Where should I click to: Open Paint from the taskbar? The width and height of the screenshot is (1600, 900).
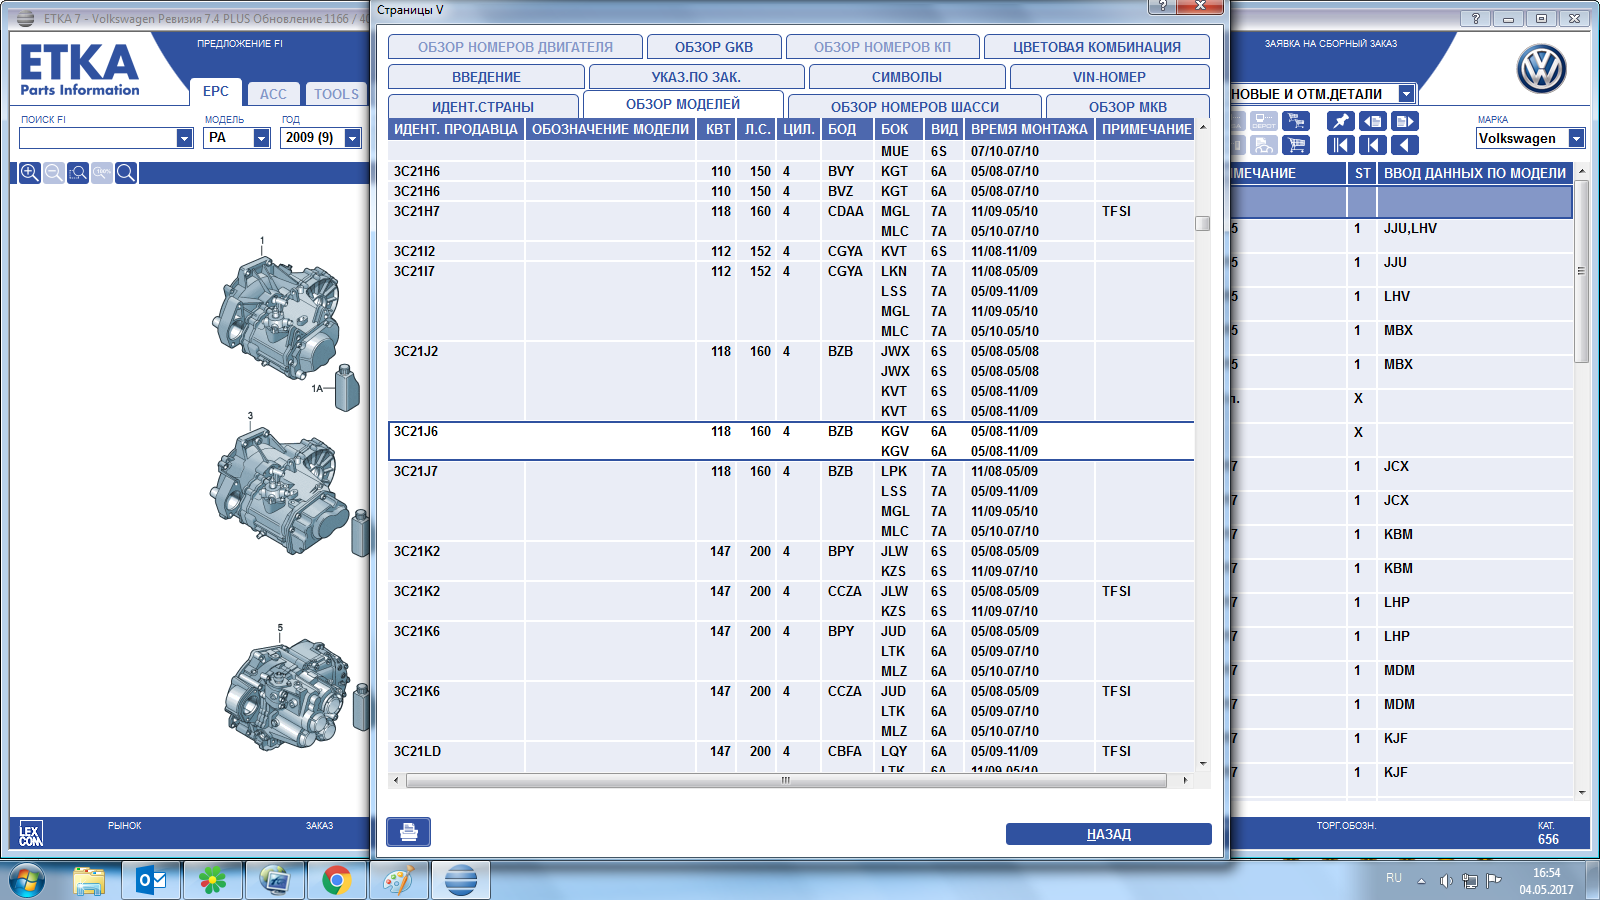399,881
